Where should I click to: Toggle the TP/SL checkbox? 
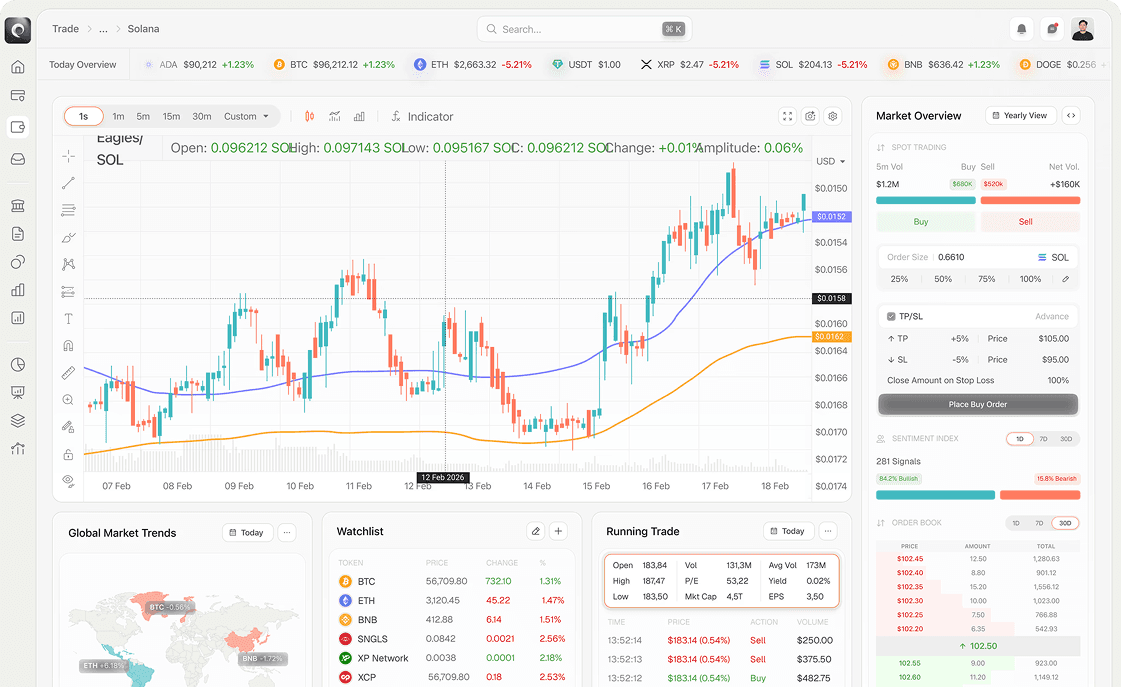click(891, 316)
